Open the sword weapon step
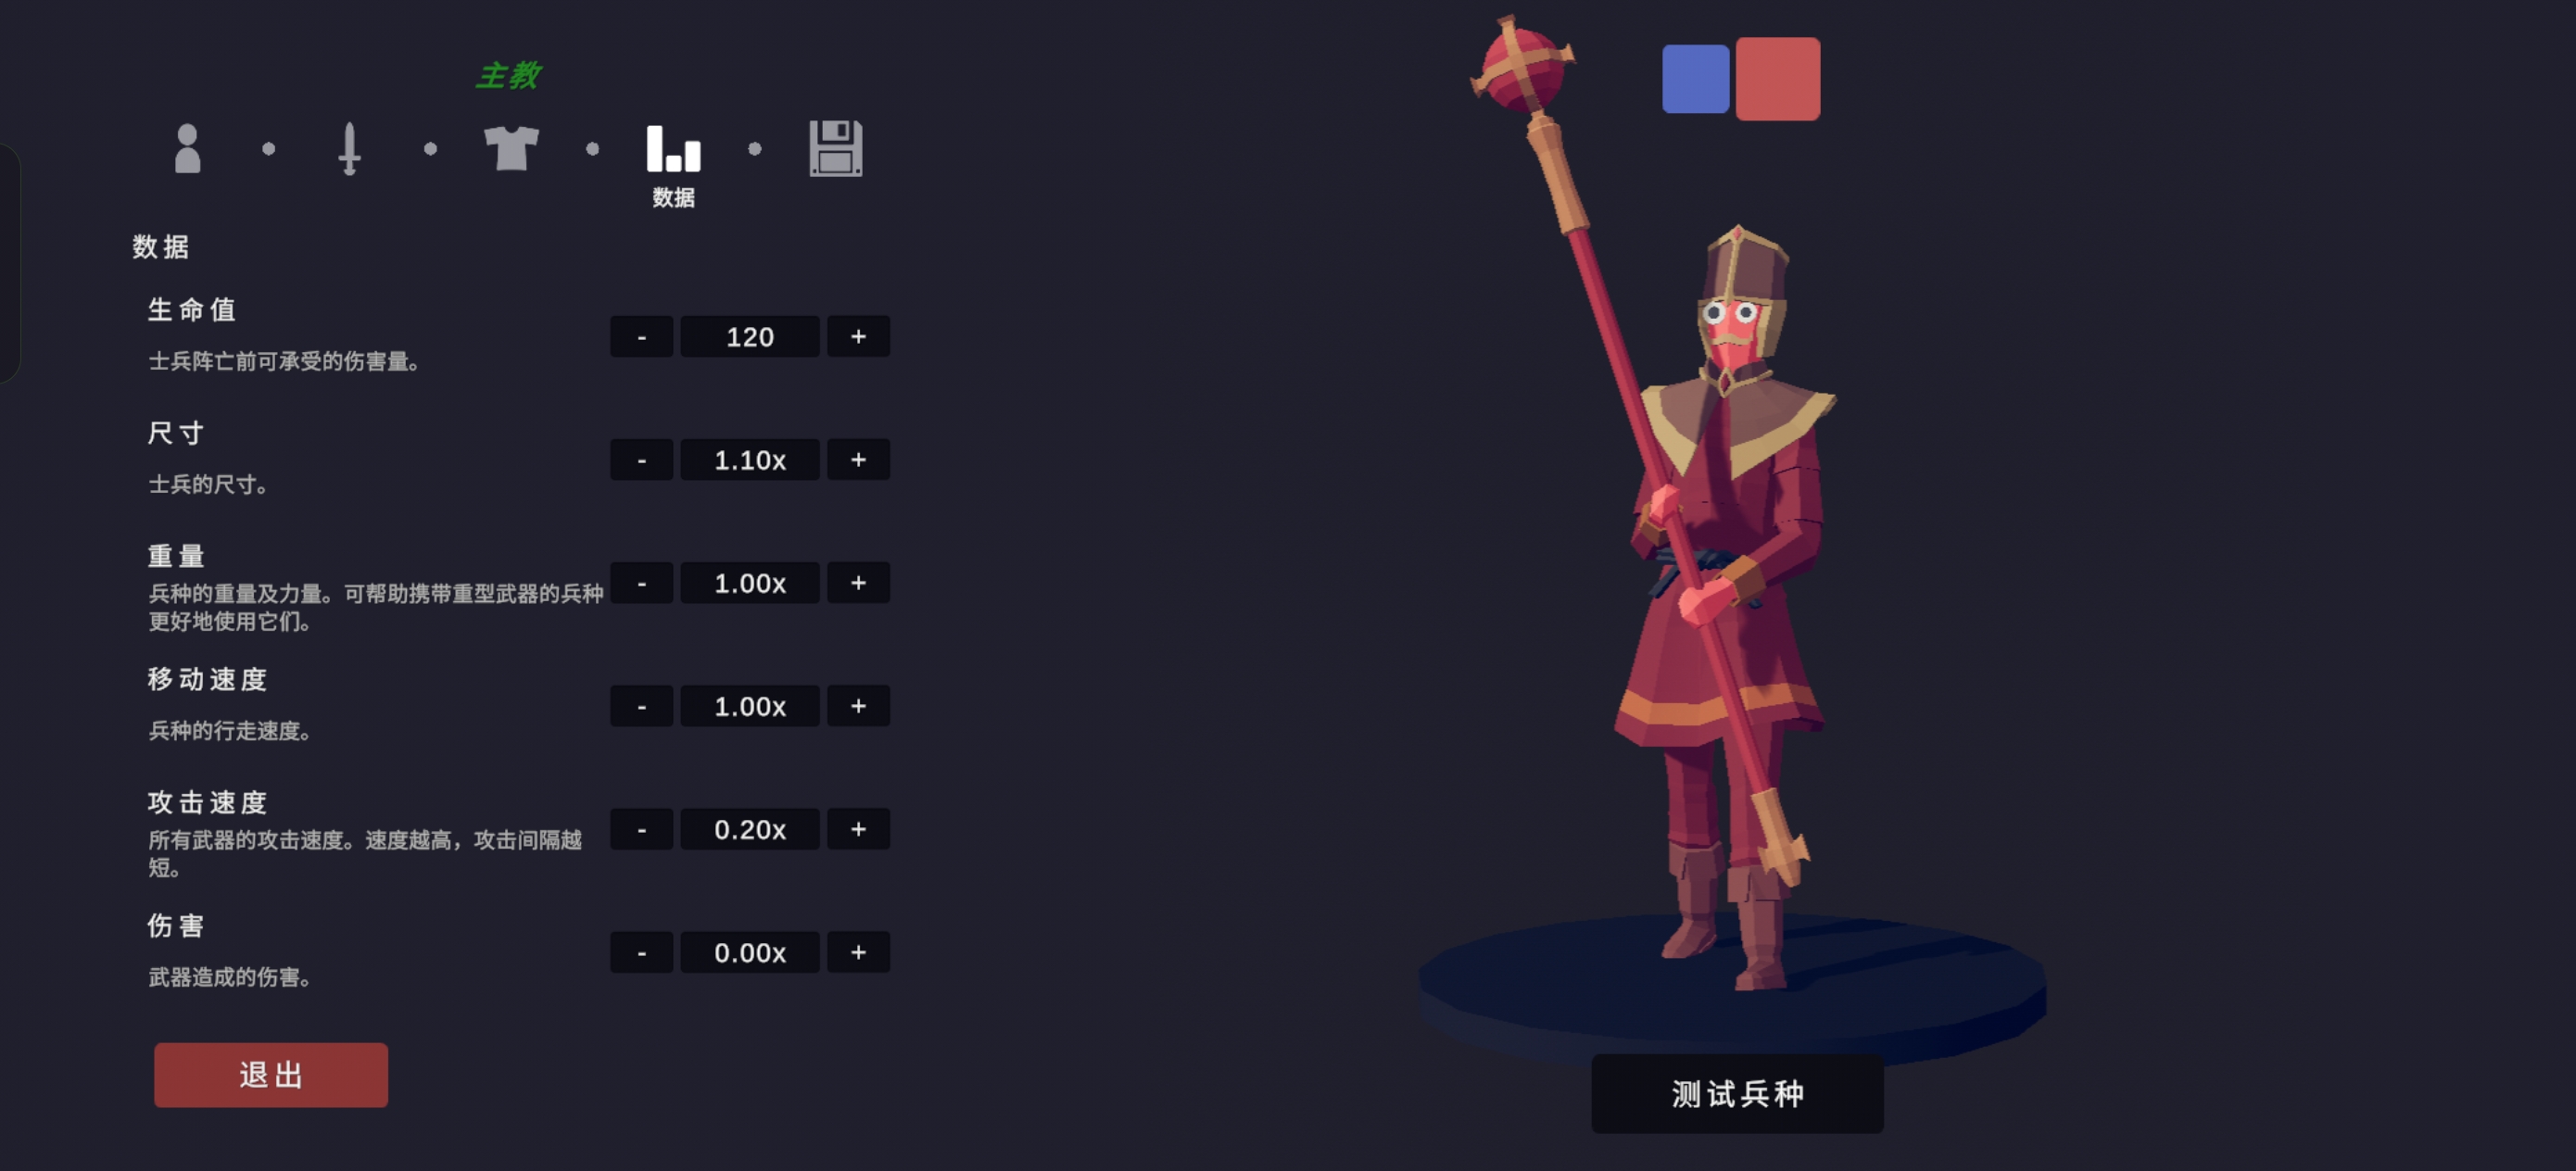 pos(349,148)
